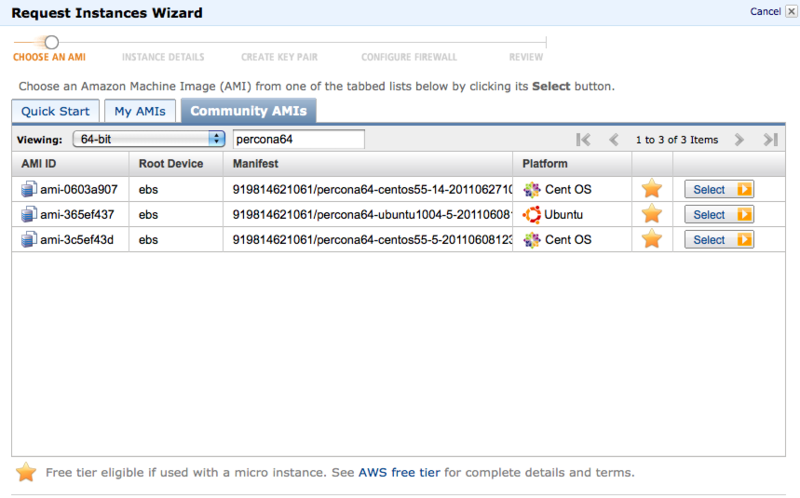Select the ami-0603a907 image

coord(719,189)
